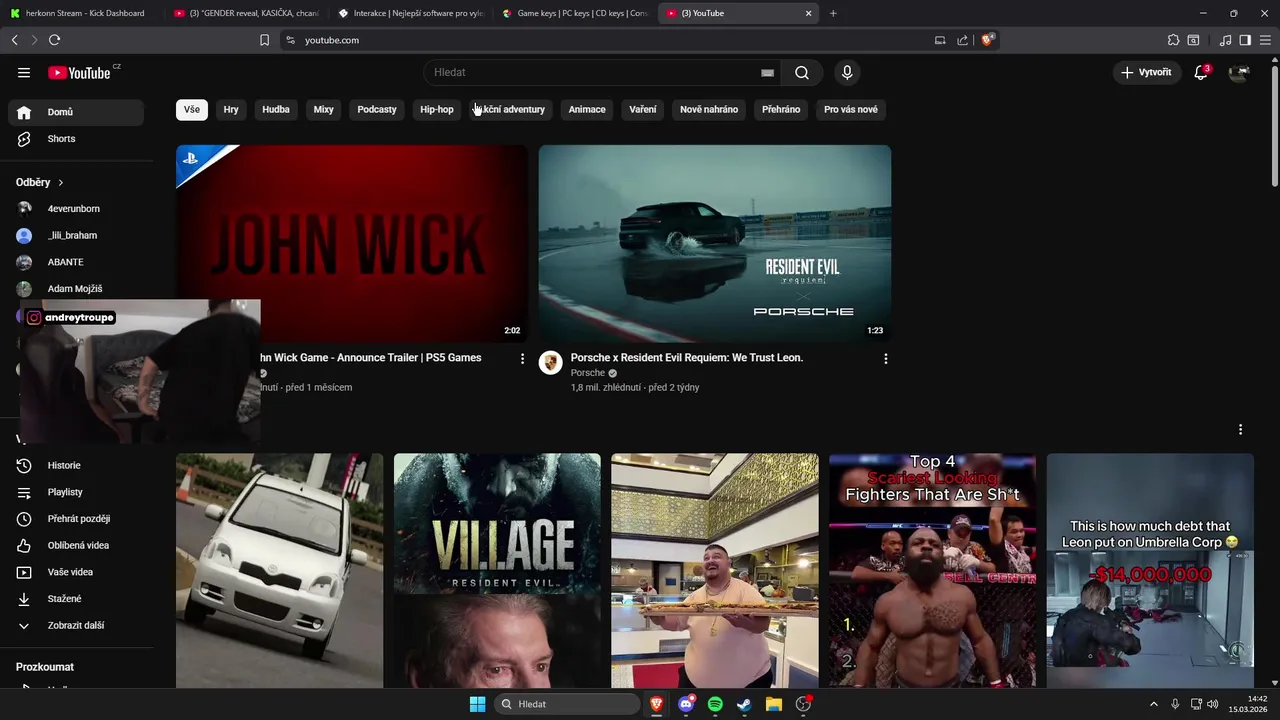Bookmark this page in the browser
This screenshot has width=1280, height=720.
tap(264, 40)
